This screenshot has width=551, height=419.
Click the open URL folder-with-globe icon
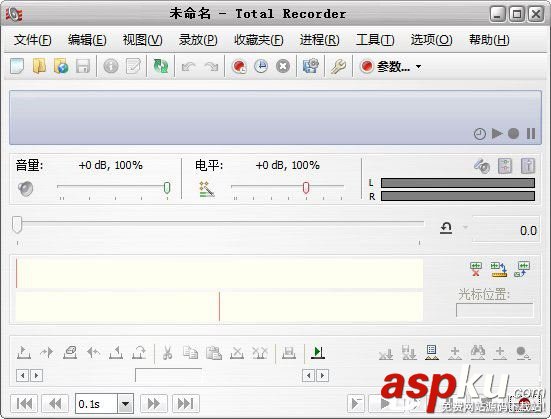(x=61, y=66)
